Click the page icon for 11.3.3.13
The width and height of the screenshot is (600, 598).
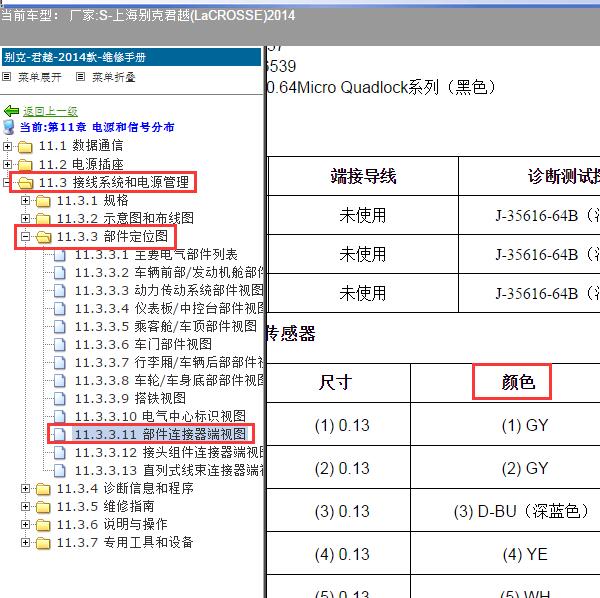click(60, 471)
